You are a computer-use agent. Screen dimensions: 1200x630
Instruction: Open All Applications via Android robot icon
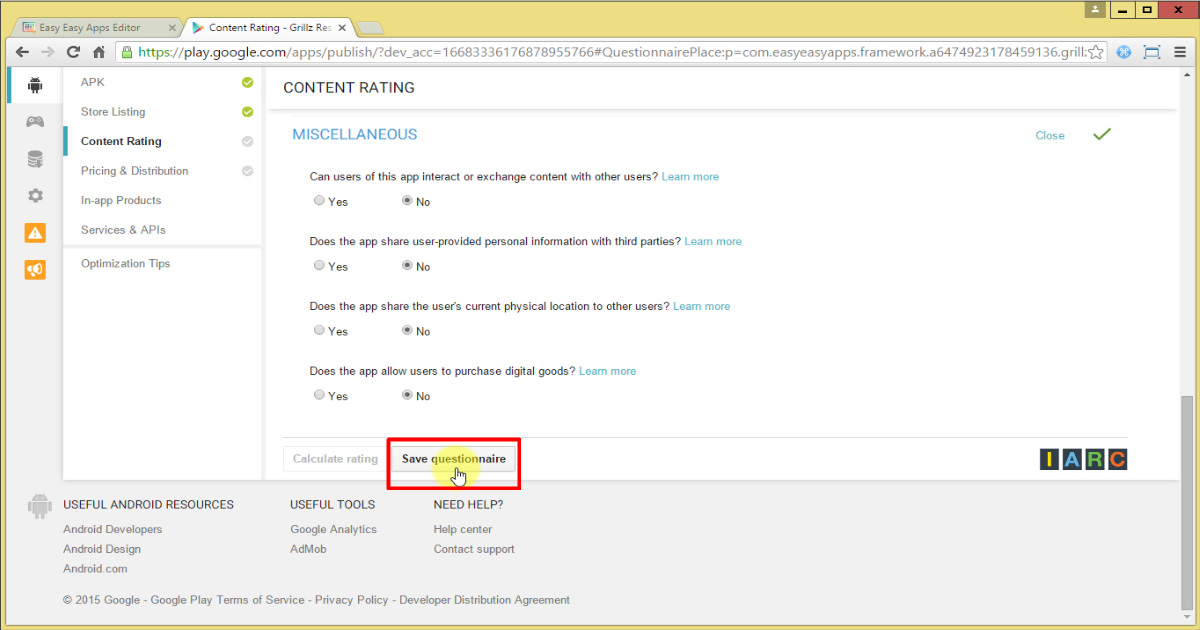pyautogui.click(x=34, y=84)
